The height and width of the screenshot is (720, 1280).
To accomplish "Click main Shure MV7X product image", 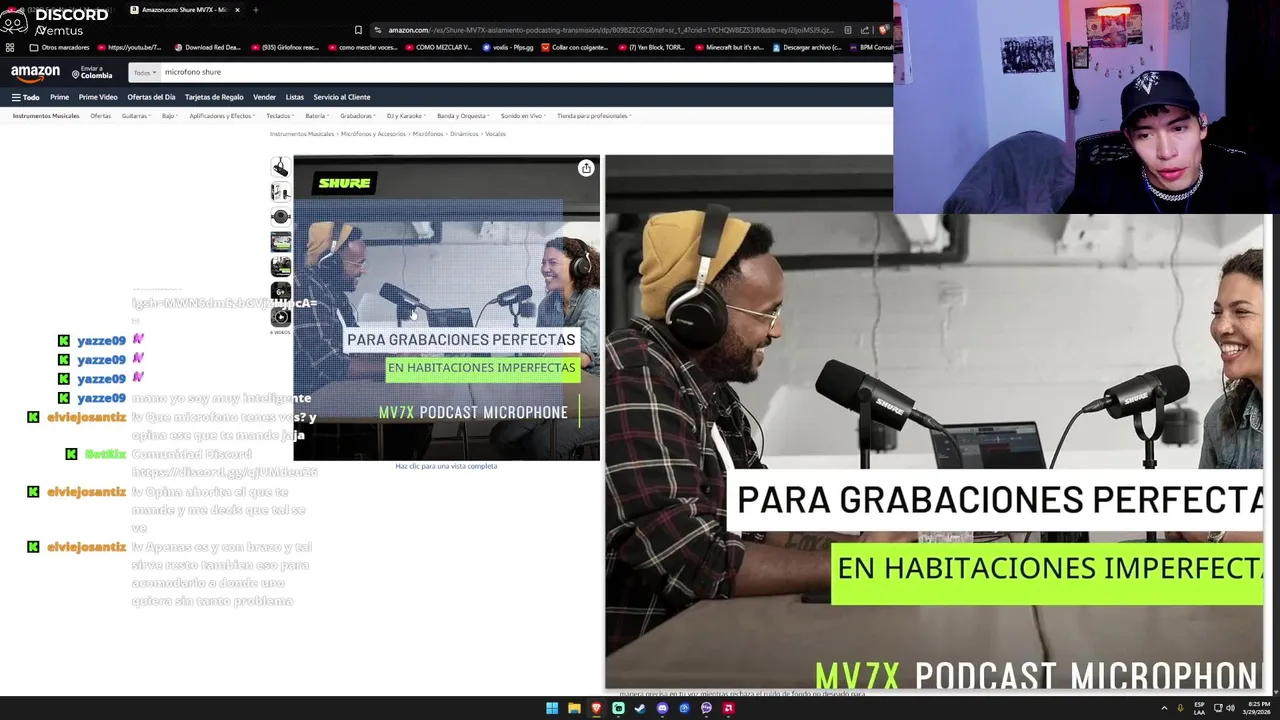I will pyautogui.click(x=446, y=308).
